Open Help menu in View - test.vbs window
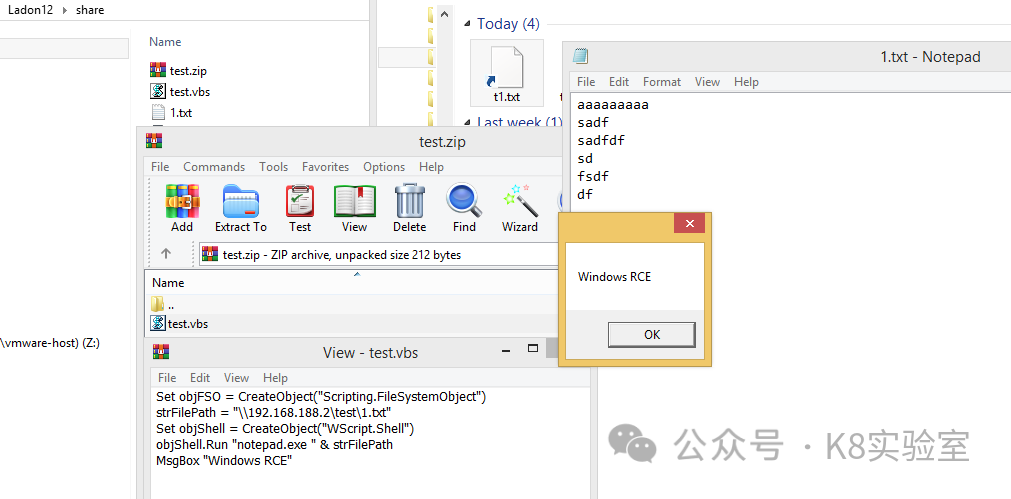Viewport: 1011px width, 499px height. (x=275, y=378)
